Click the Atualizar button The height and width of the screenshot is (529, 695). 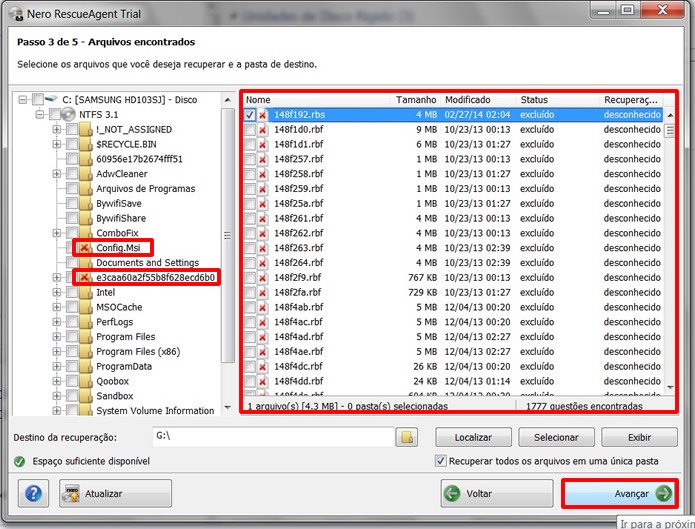[x=115, y=494]
